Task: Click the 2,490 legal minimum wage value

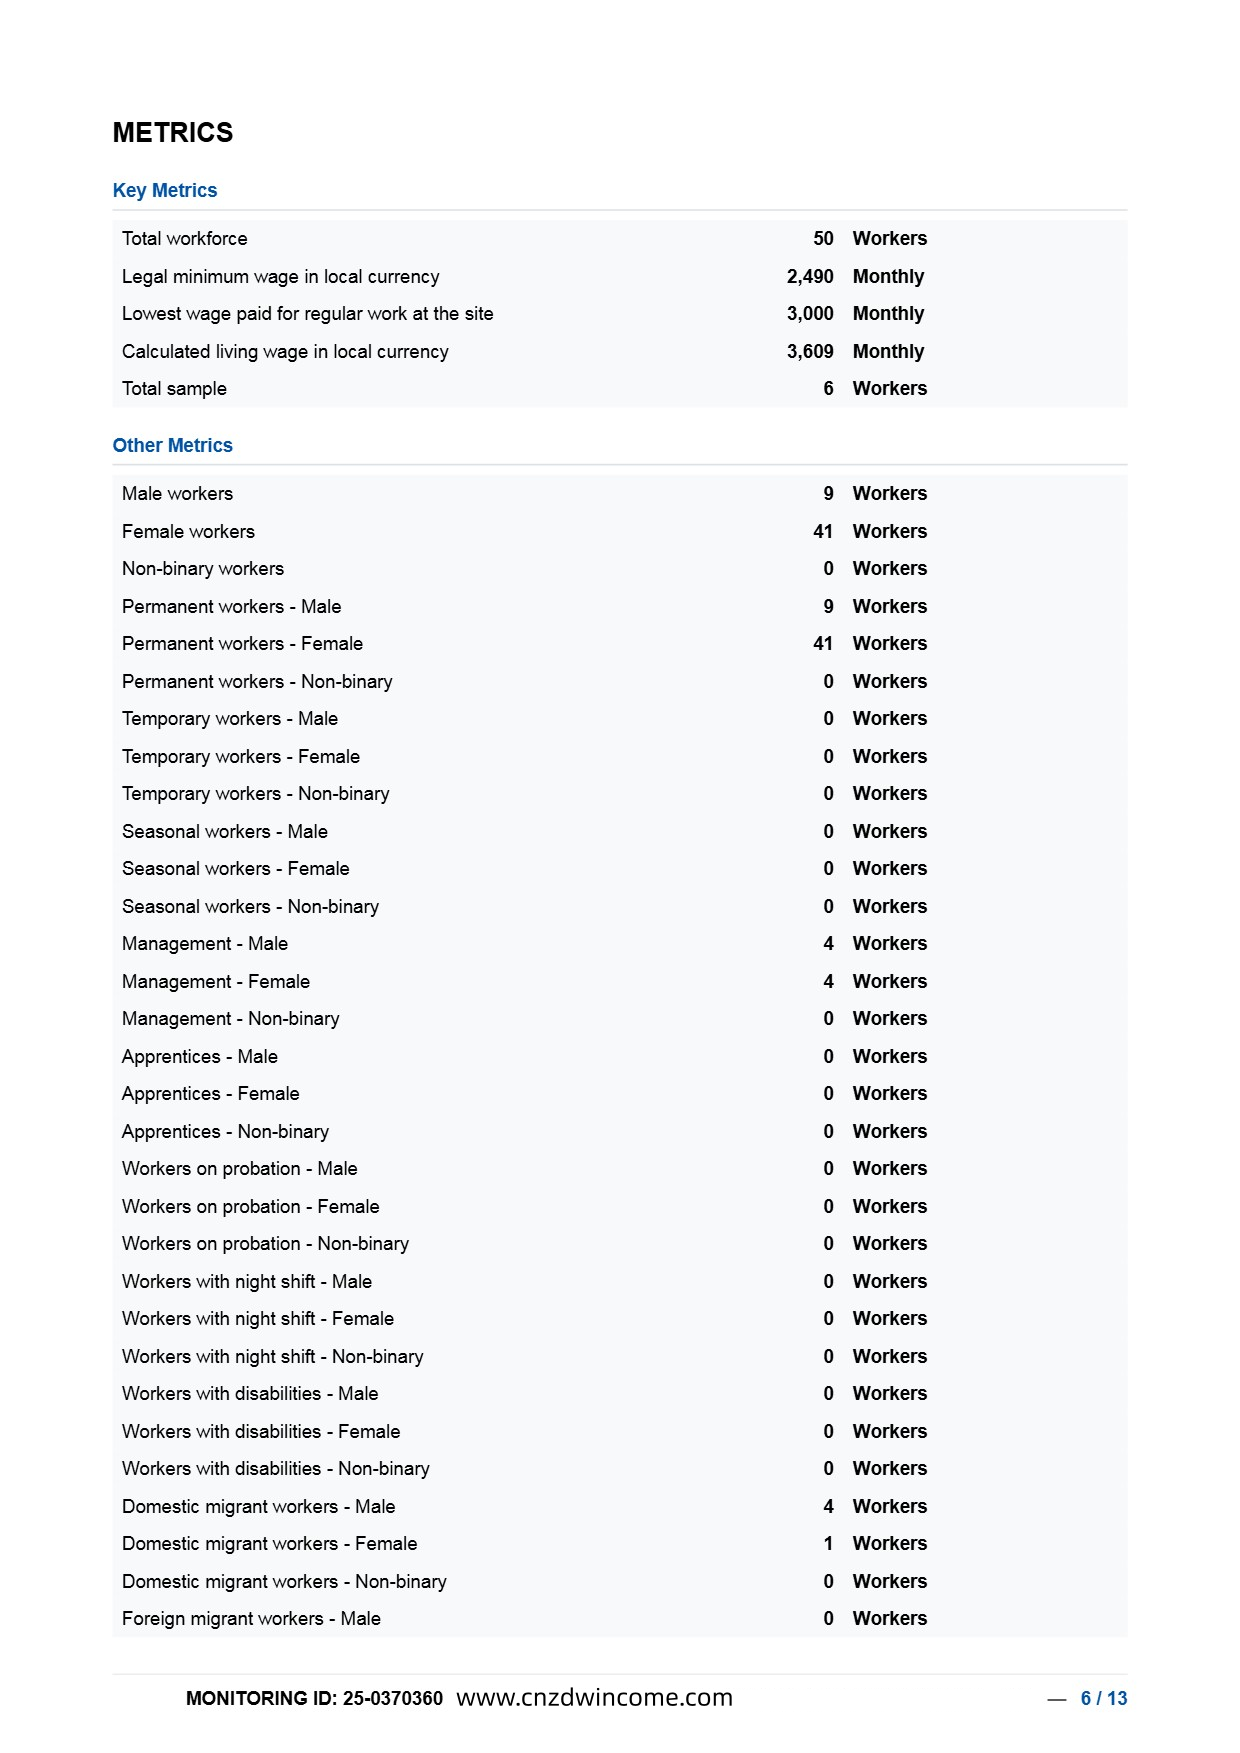Action: (x=810, y=277)
